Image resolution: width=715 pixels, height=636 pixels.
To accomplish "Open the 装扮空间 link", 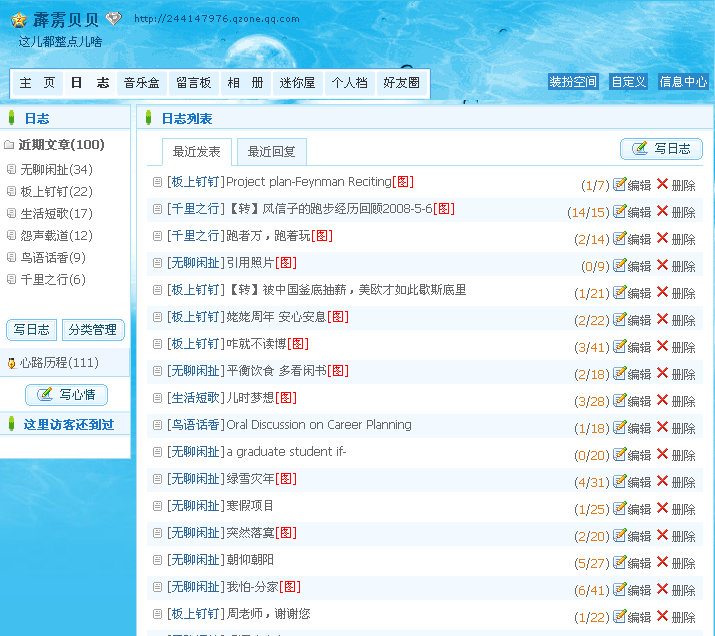I will coord(573,82).
